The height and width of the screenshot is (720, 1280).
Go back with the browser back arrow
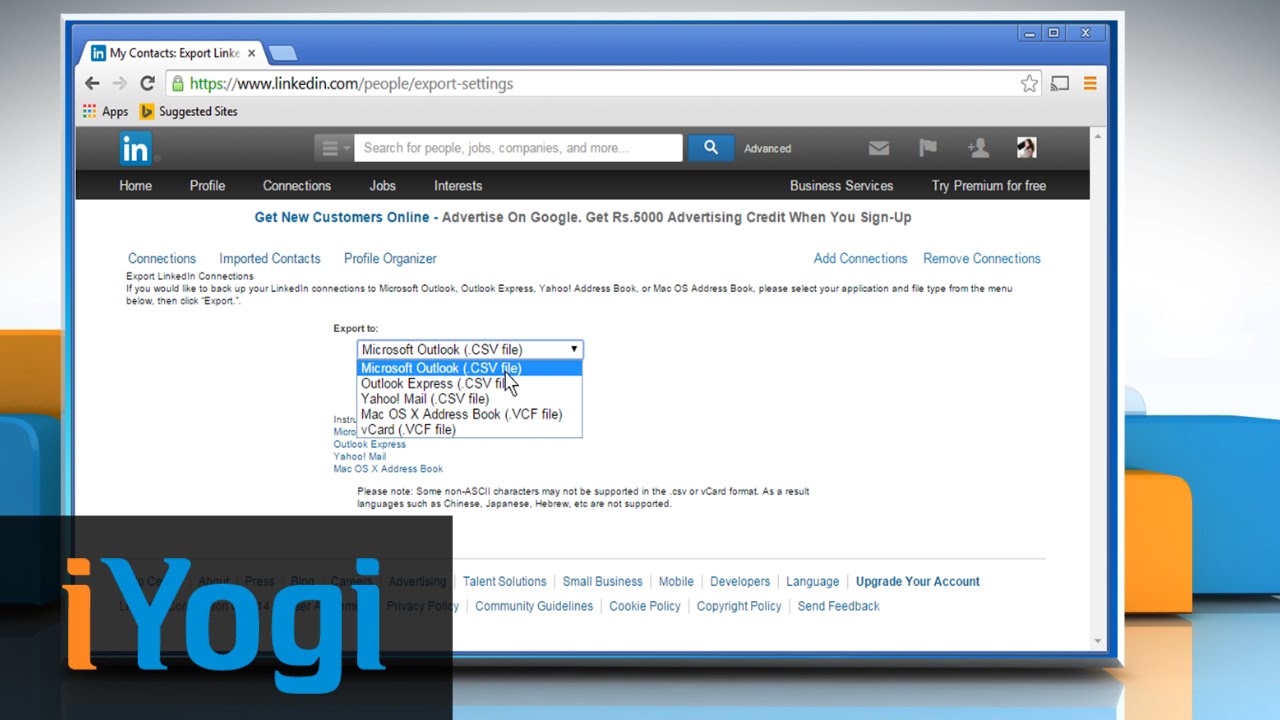click(x=92, y=84)
